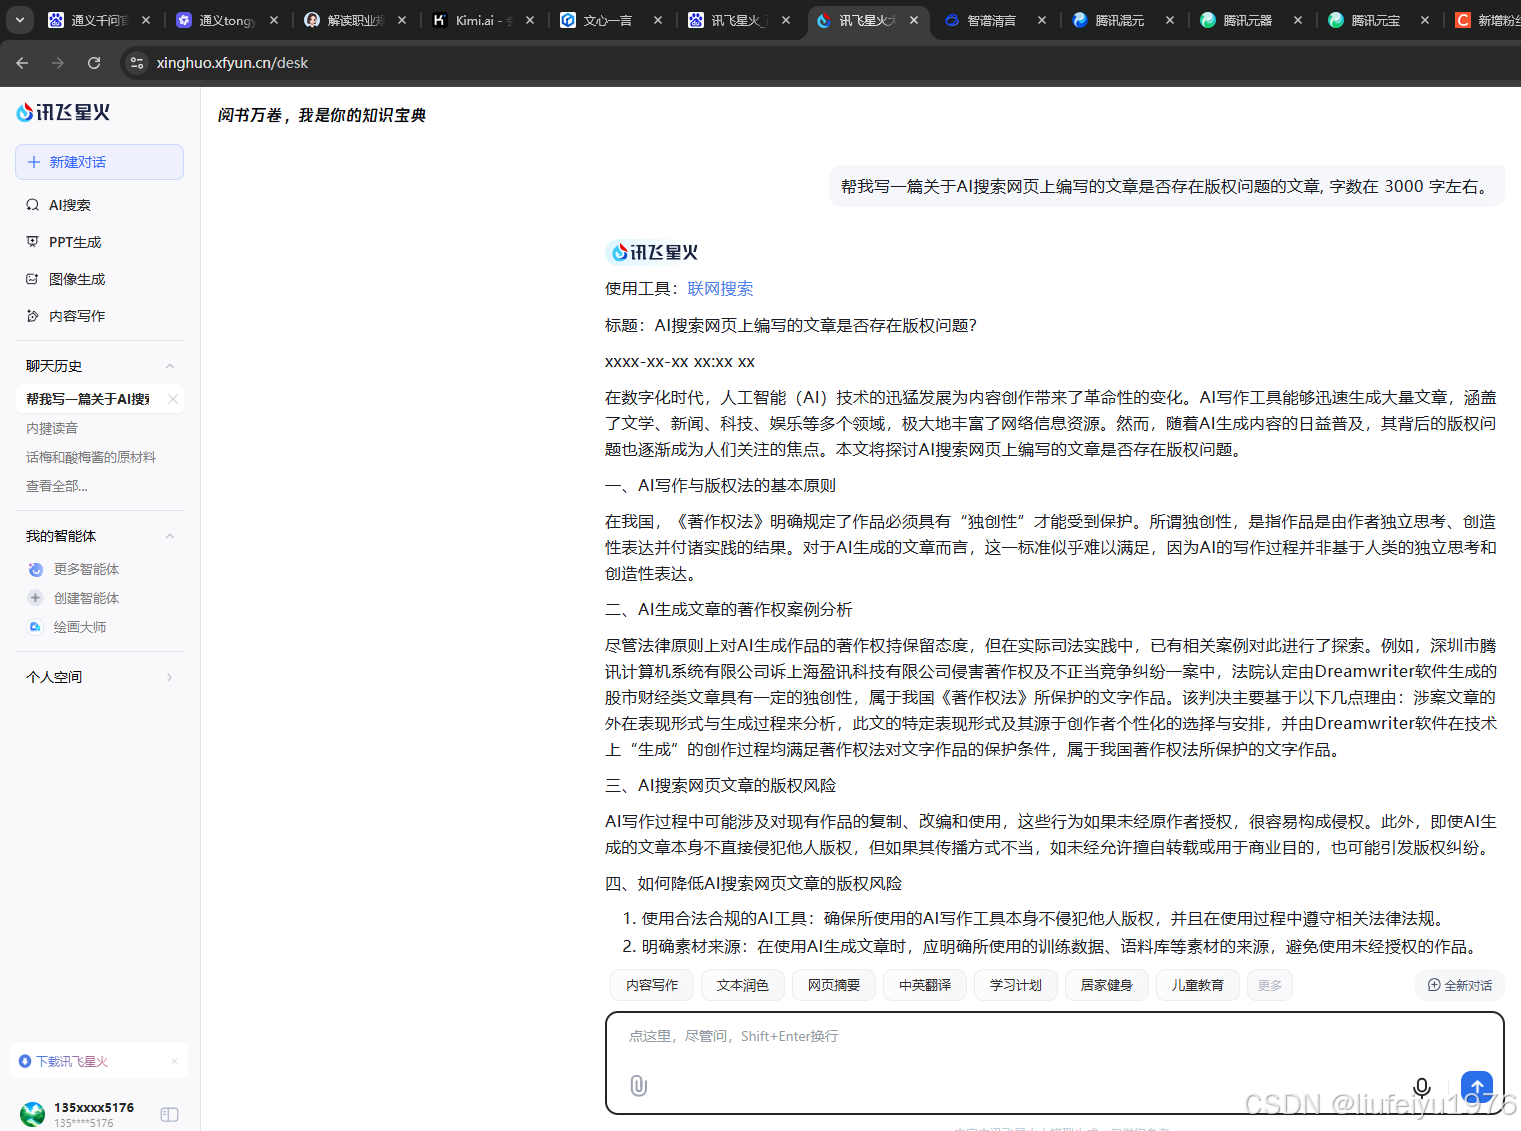Viewport: 1521px width, 1131px height.
Task: Click the 更多智能体 icon
Action: tap(35, 569)
